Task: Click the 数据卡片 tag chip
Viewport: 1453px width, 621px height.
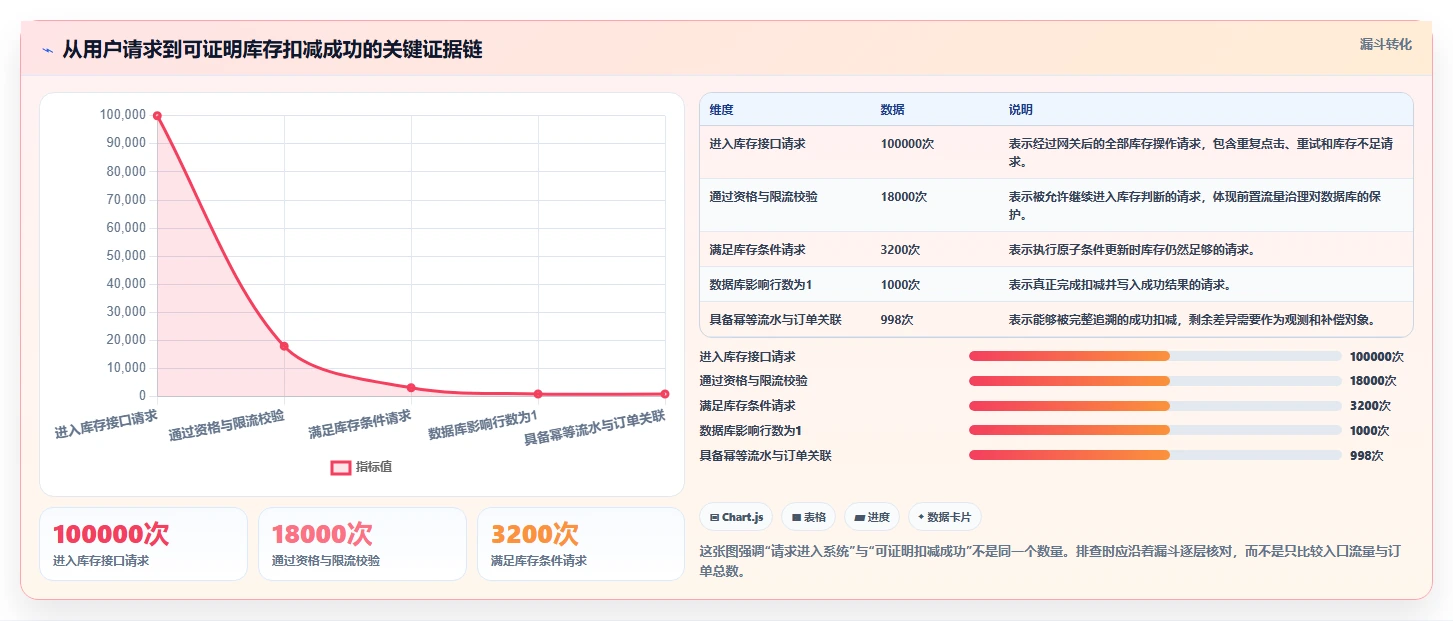Action: pyautogui.click(x=945, y=517)
